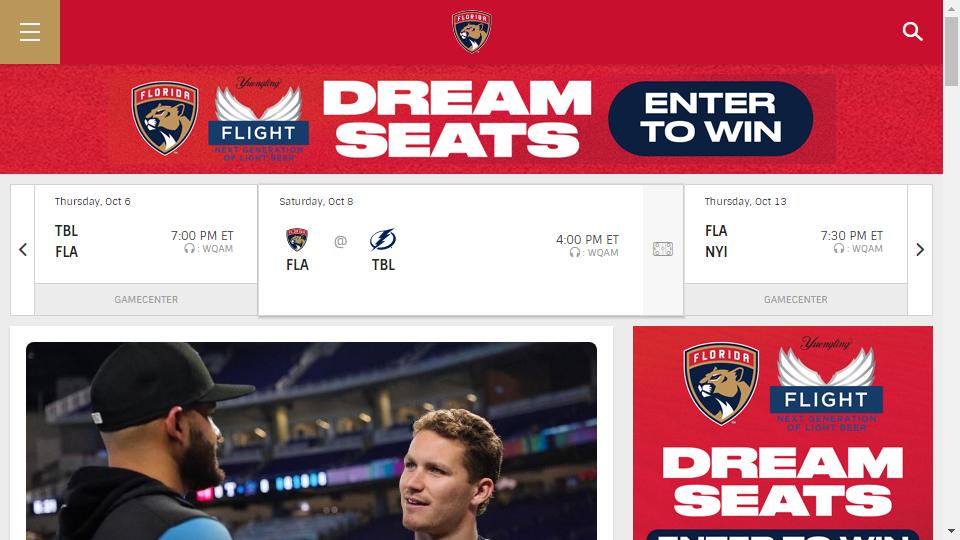Screen dimensions: 960x540
Task: Open the hamburger navigation menu
Action: pos(29,32)
